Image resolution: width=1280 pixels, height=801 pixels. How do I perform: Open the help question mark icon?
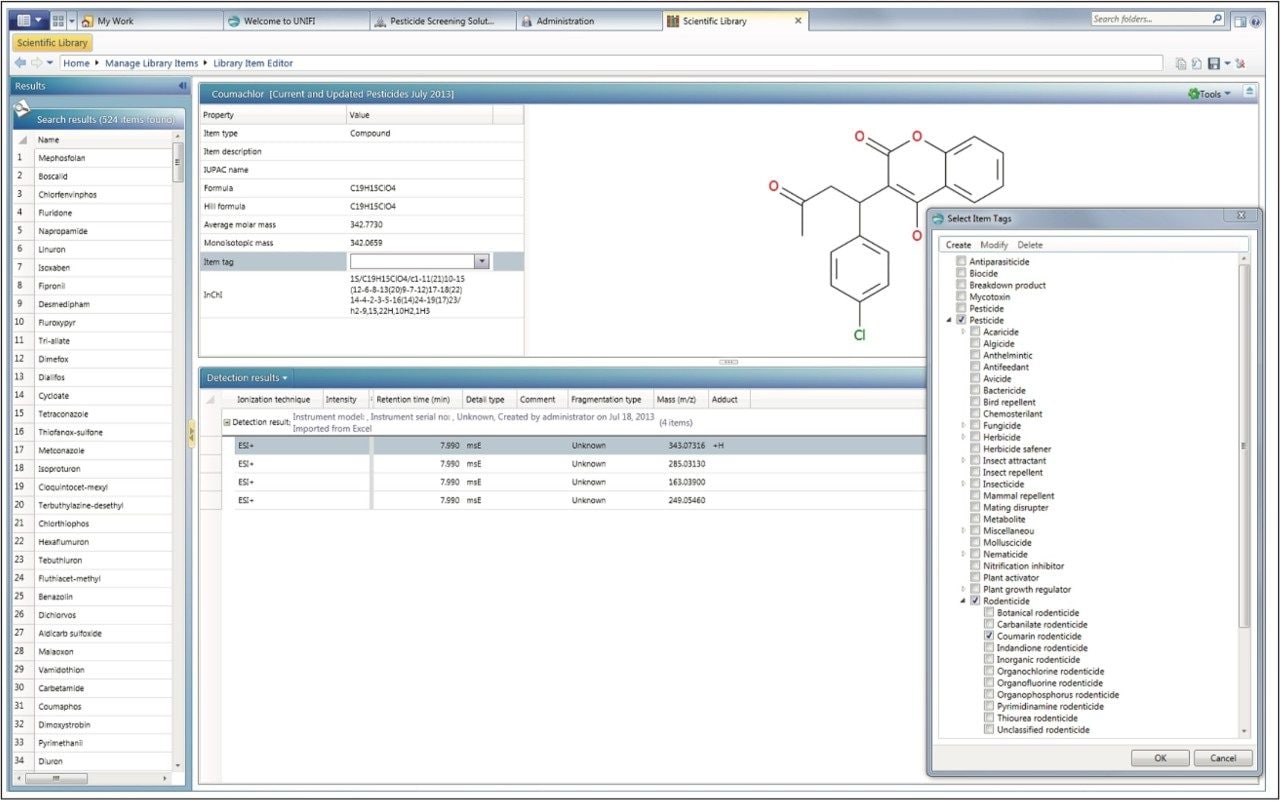(x=1256, y=21)
